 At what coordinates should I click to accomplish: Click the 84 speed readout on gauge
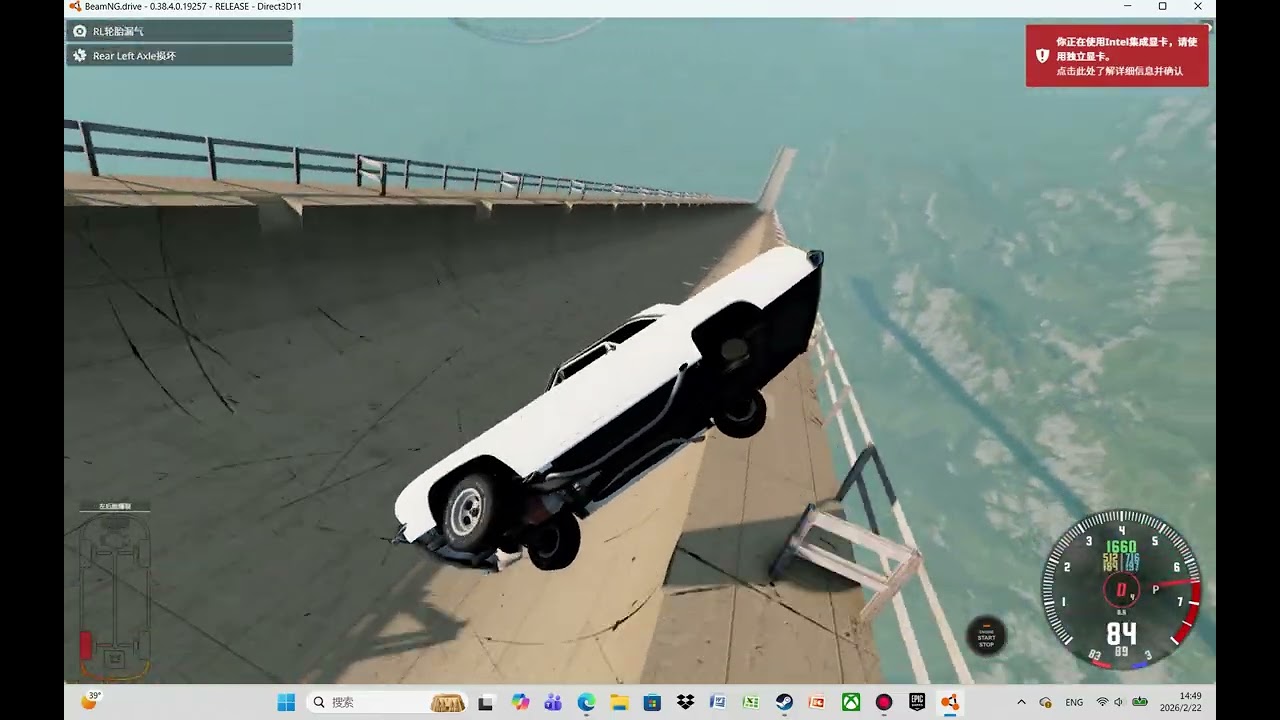[1121, 634]
